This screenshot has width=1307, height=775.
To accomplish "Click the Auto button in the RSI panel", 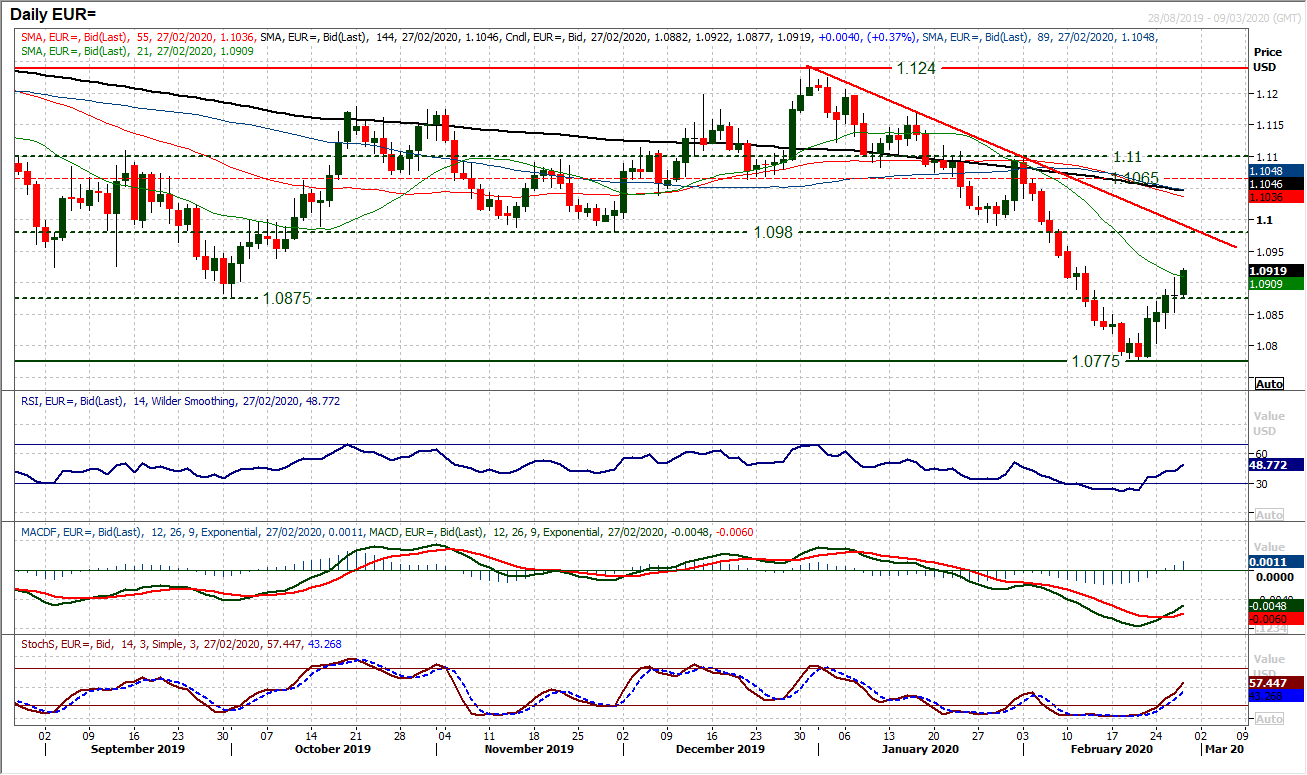I will coord(1268,514).
